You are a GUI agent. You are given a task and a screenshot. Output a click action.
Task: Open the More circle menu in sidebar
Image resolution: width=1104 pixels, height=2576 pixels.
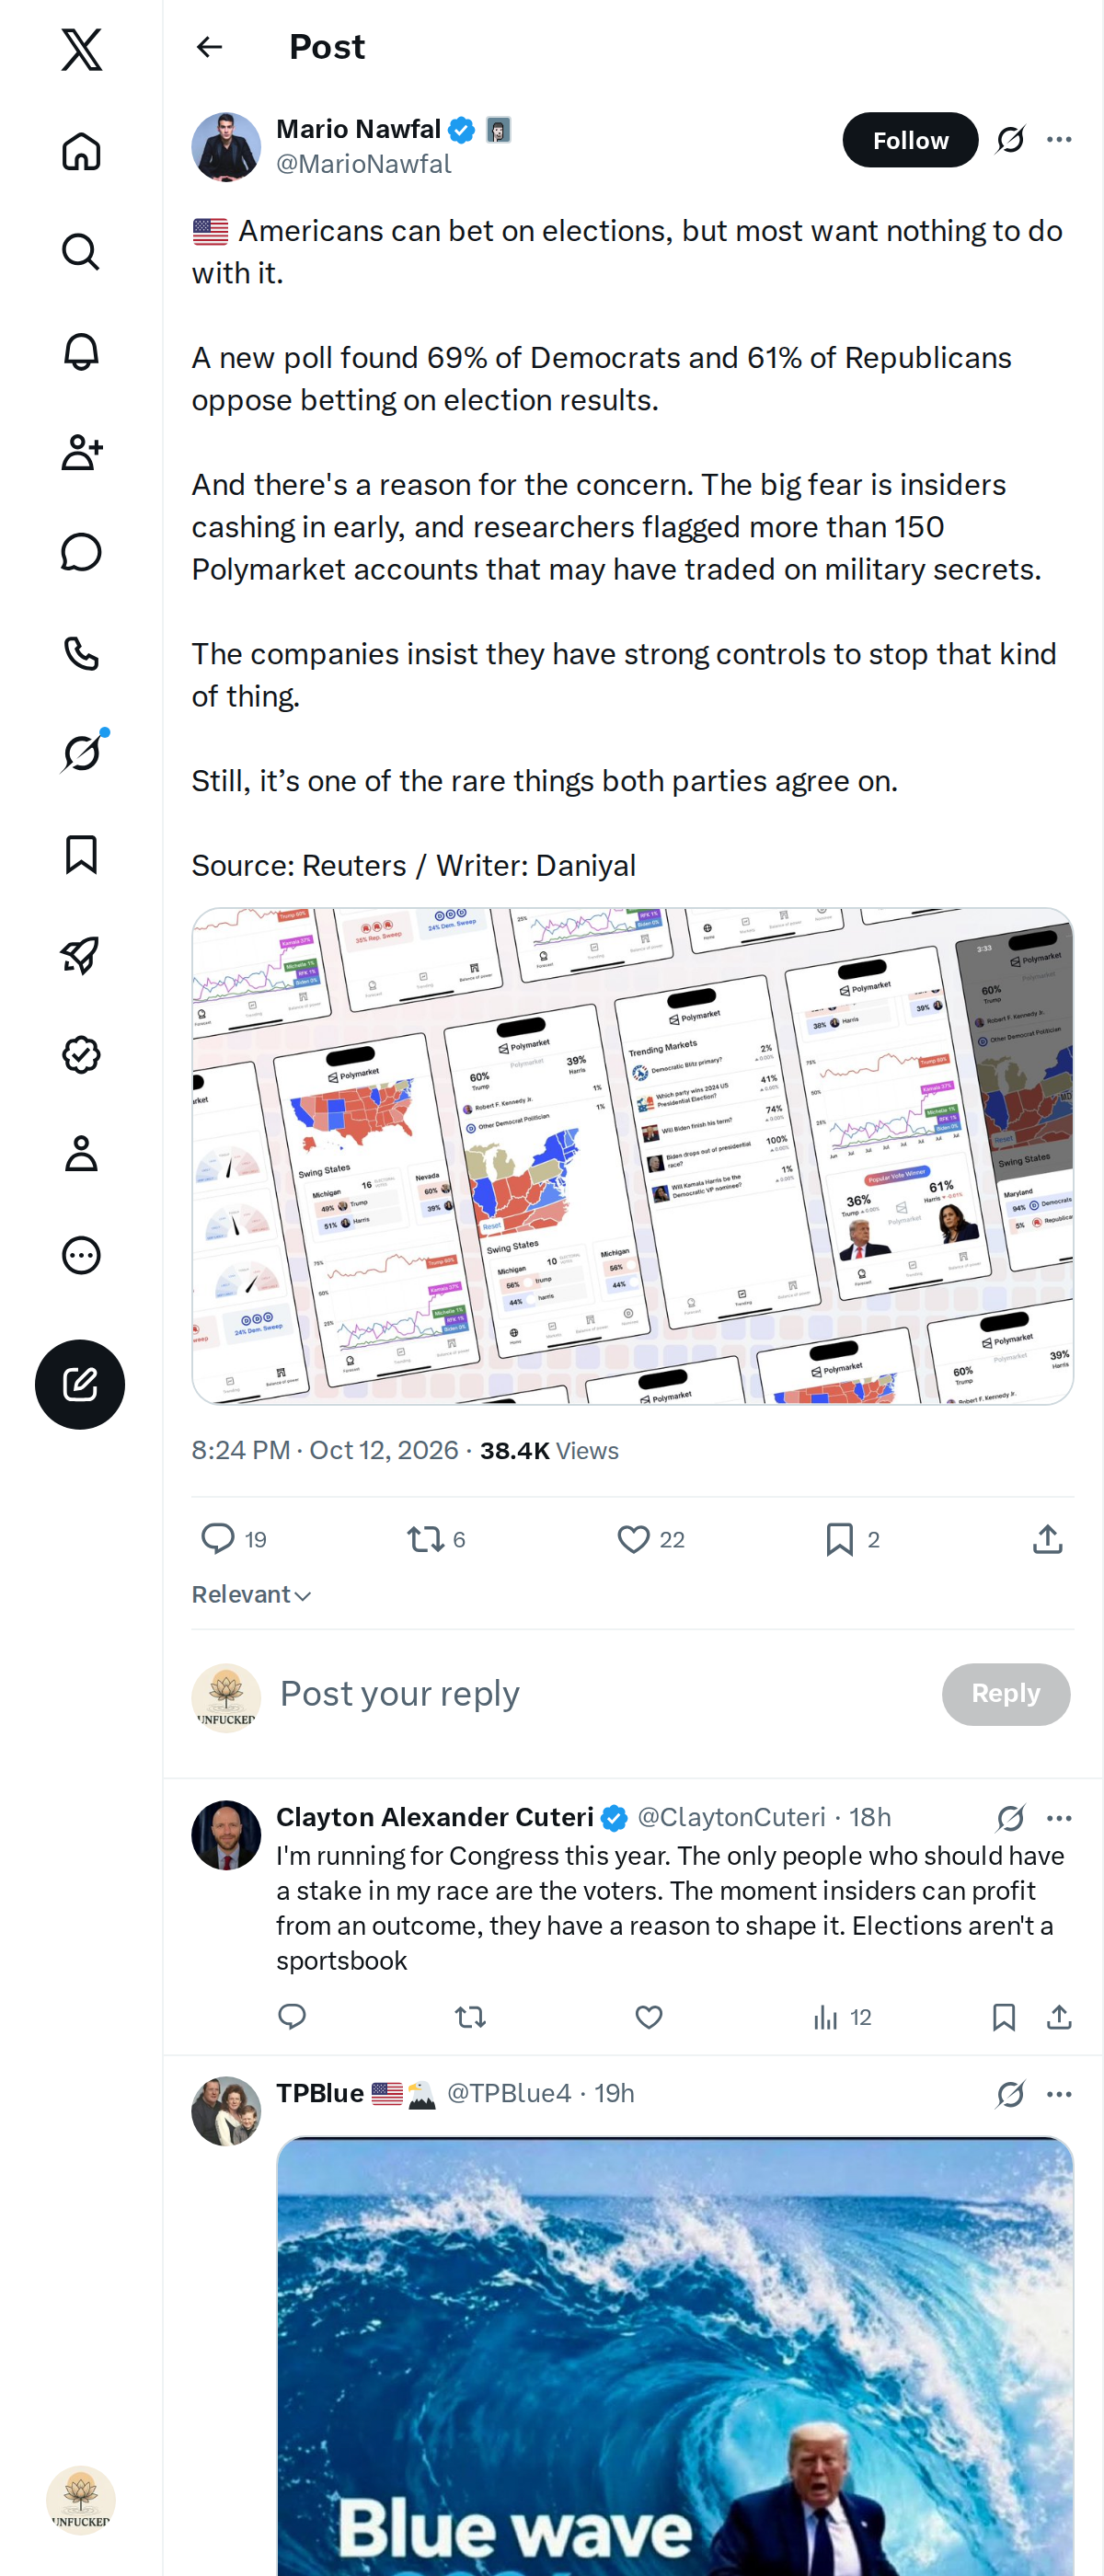point(81,1255)
